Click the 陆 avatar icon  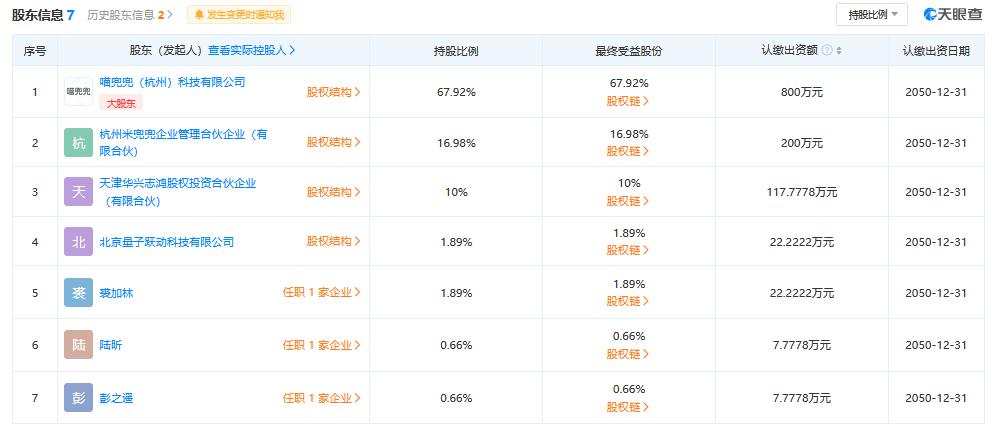click(x=78, y=345)
